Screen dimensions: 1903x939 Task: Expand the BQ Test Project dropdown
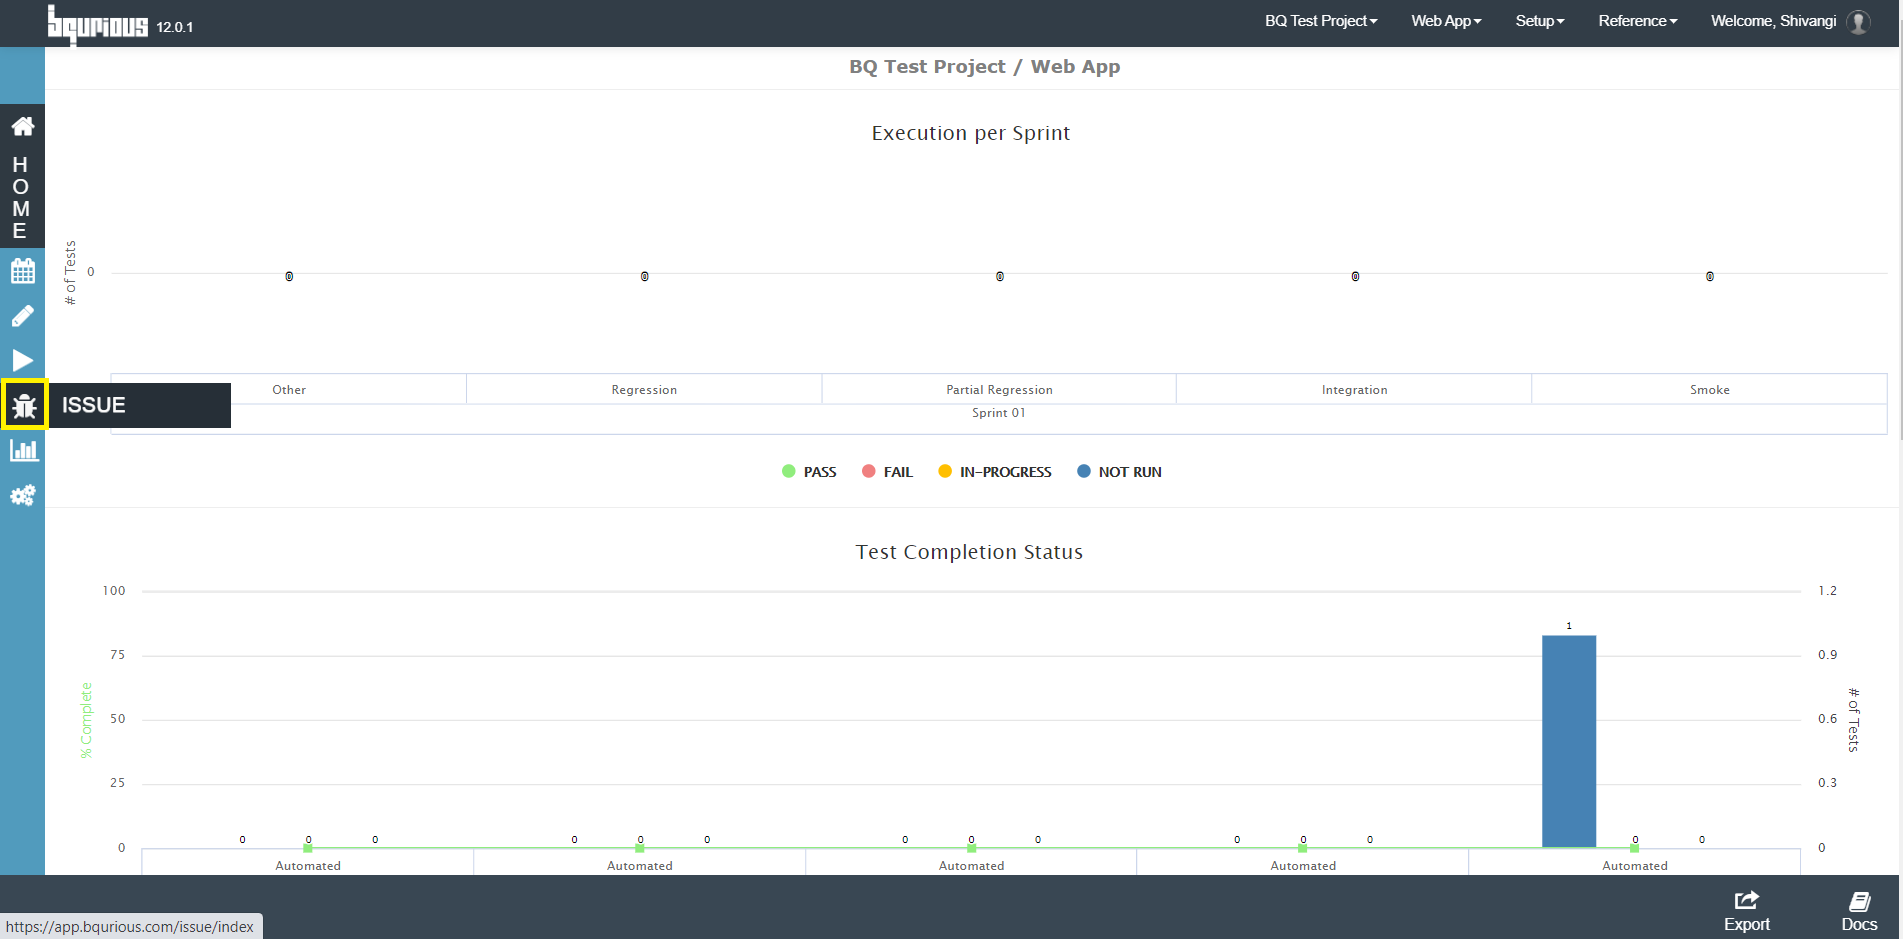[1321, 21]
